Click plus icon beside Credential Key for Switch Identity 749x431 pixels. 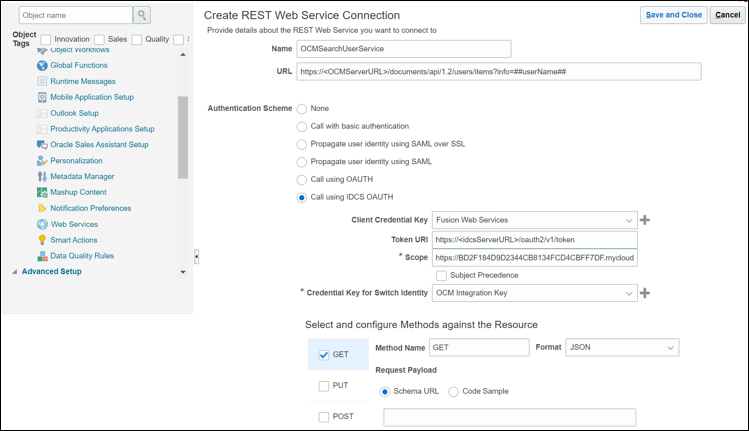pyautogui.click(x=645, y=293)
